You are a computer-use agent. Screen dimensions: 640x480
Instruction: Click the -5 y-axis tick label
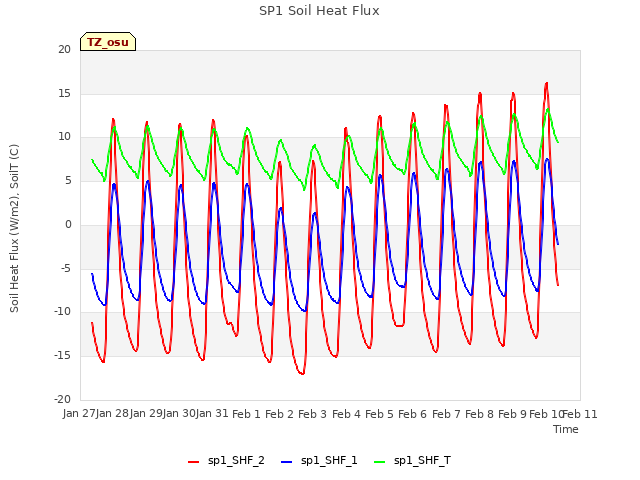(x=65, y=269)
